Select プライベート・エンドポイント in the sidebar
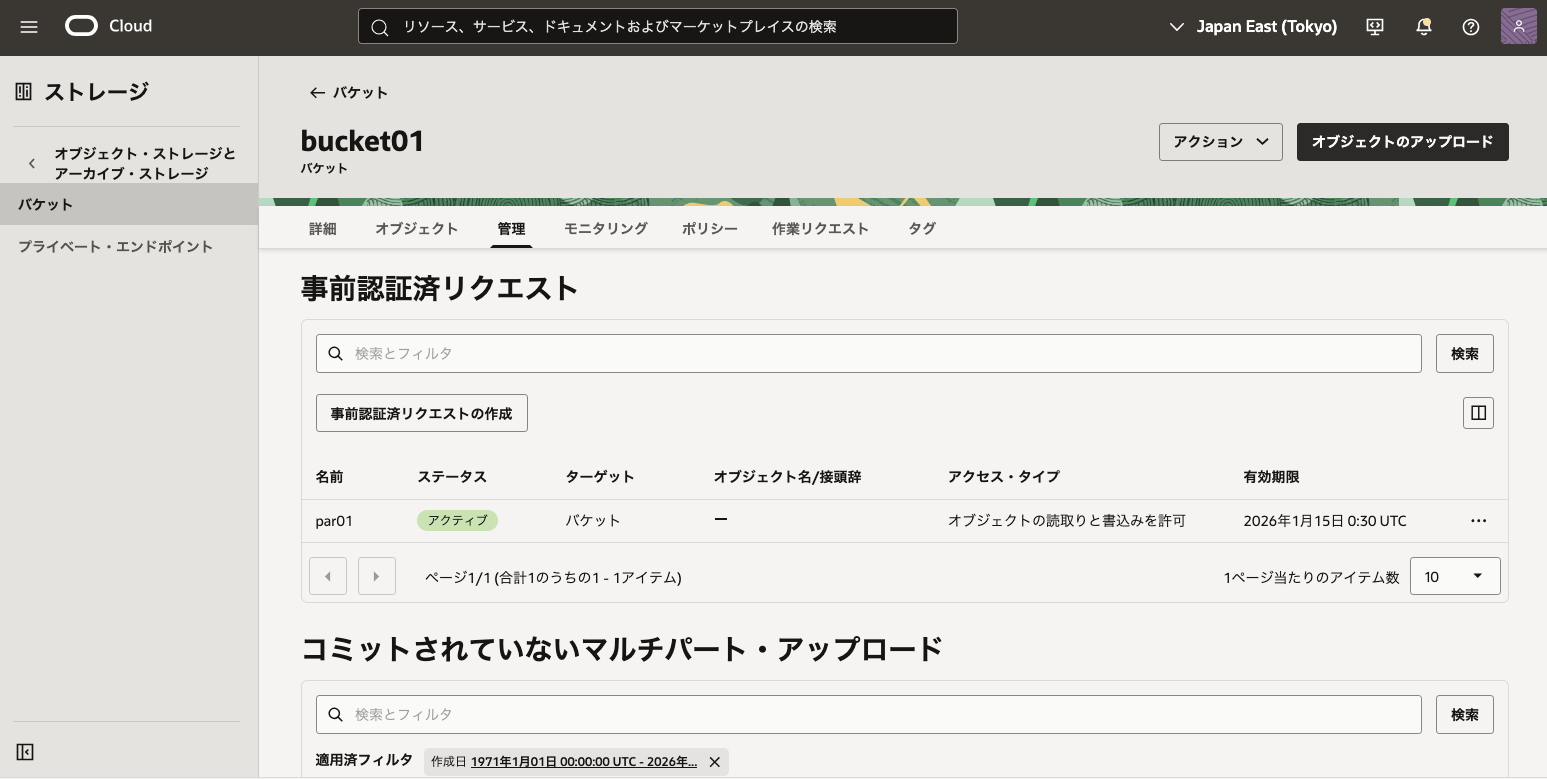This screenshot has width=1547, height=779. (x=129, y=246)
